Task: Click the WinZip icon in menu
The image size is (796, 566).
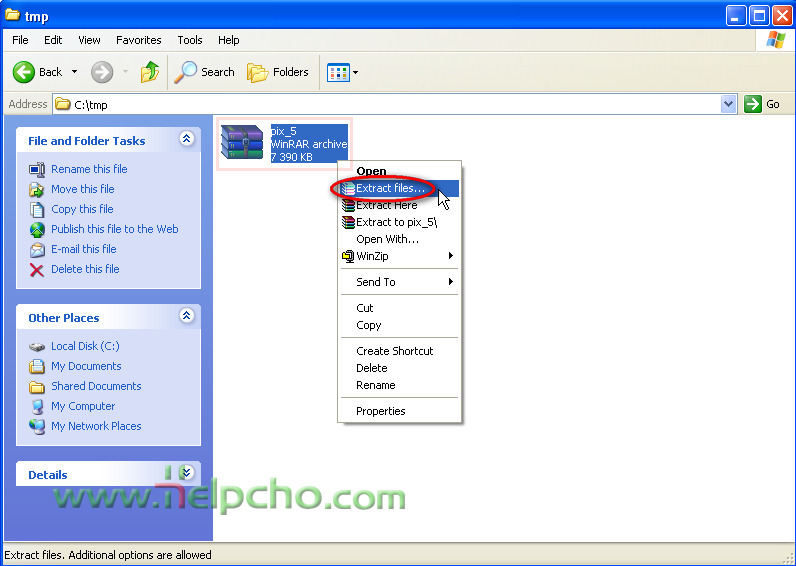Action: [x=348, y=256]
